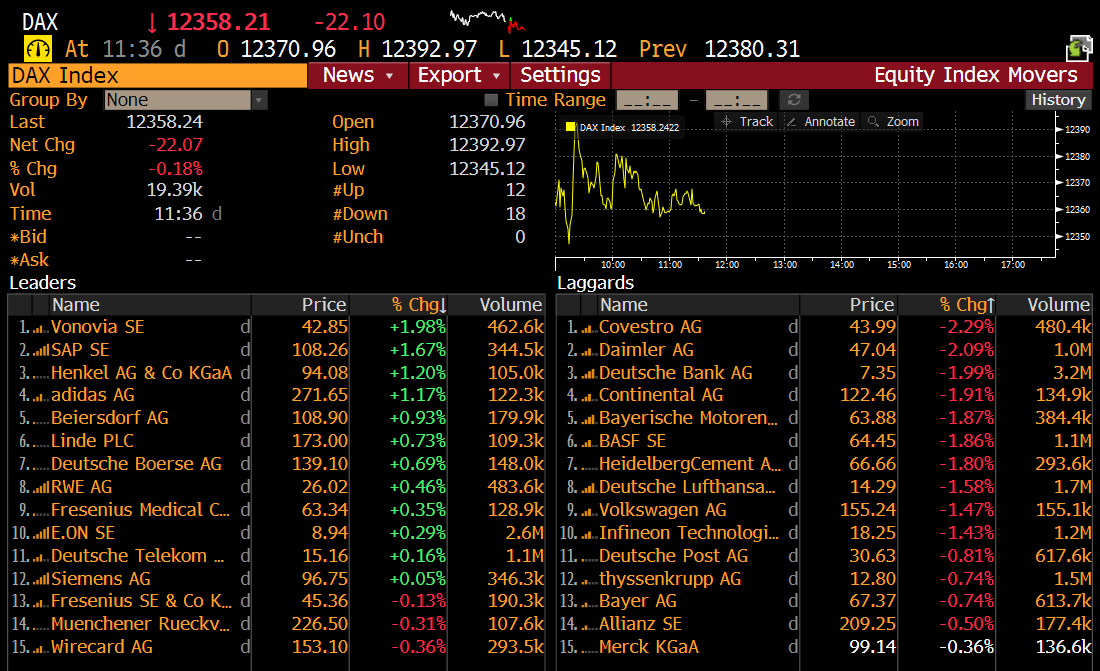The width and height of the screenshot is (1100, 671).
Task: Select Beiersdorf AG in Leaders
Action: coord(110,418)
